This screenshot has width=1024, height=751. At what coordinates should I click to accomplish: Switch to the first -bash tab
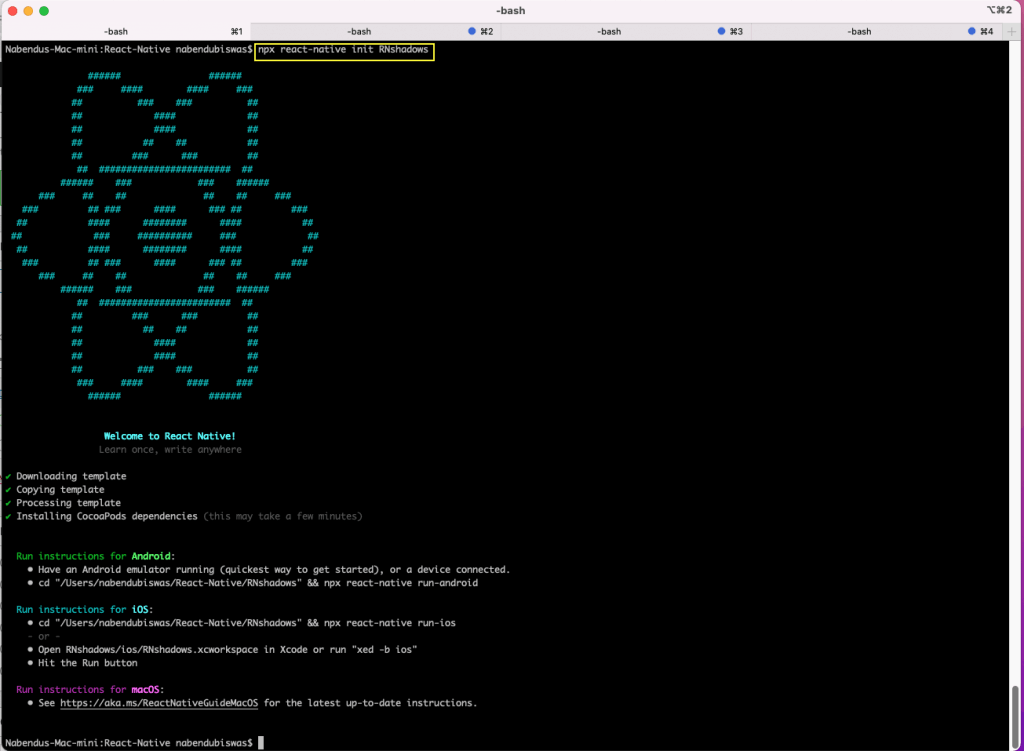click(x=115, y=32)
